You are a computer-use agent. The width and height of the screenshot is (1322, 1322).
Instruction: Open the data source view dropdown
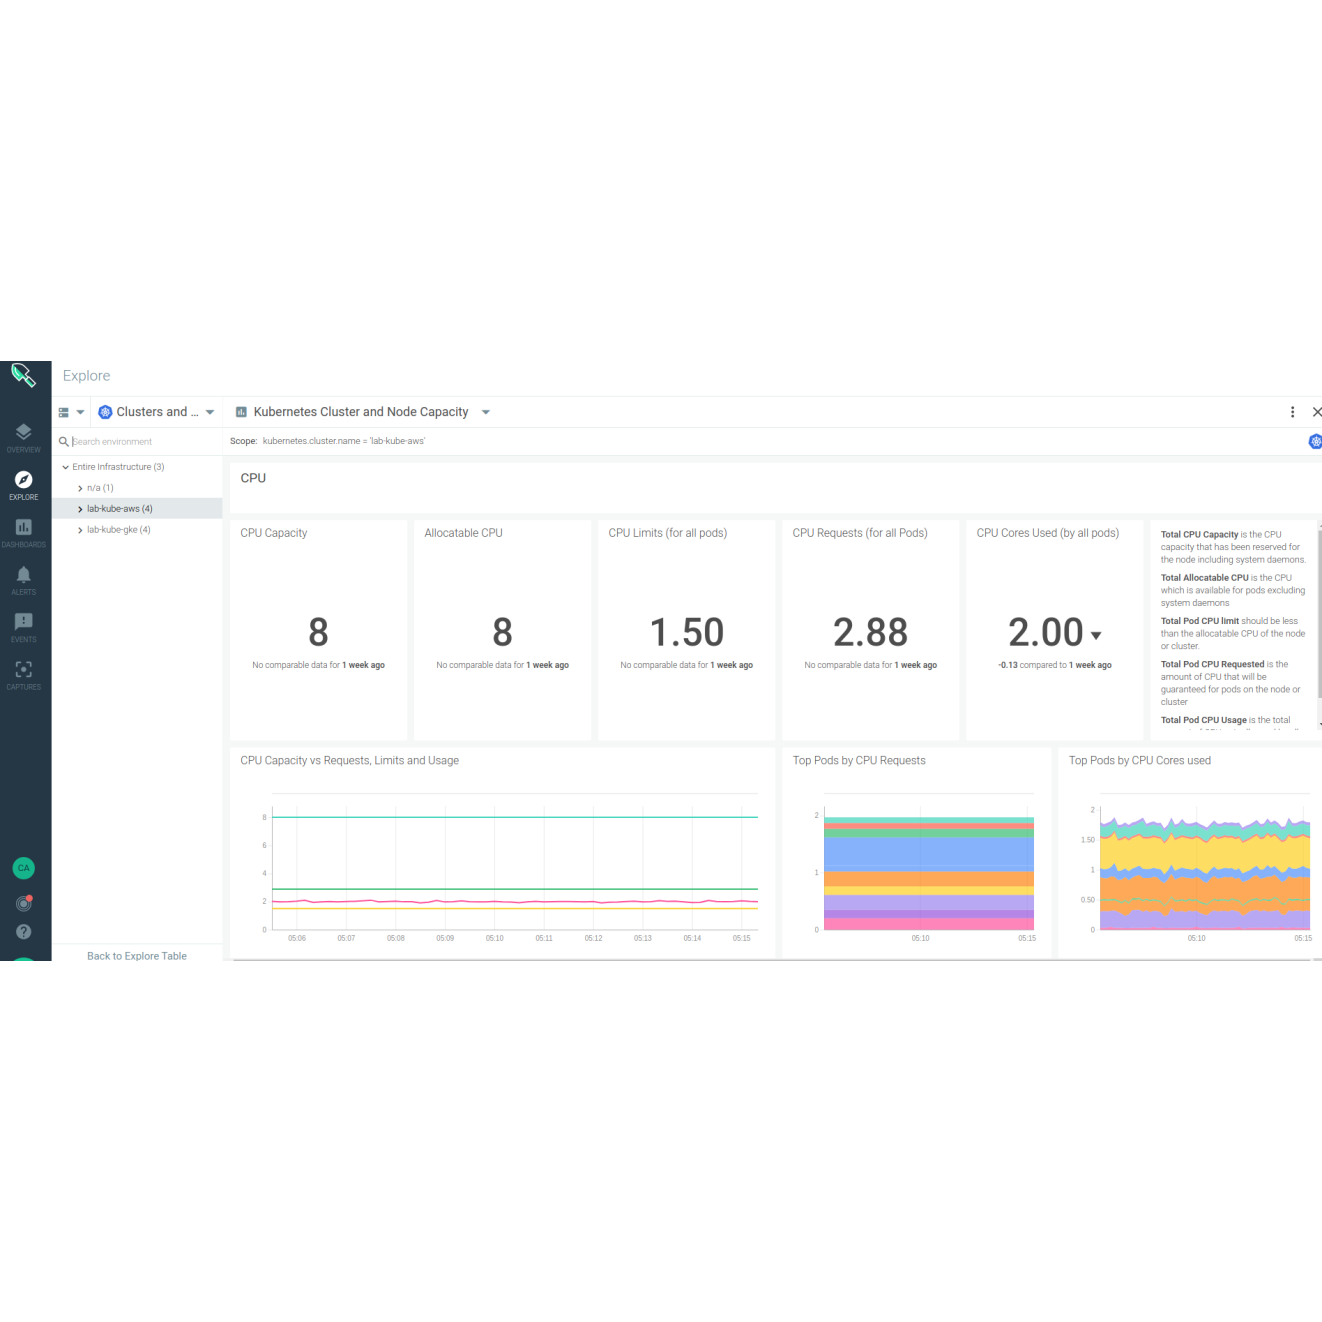[x=71, y=412]
